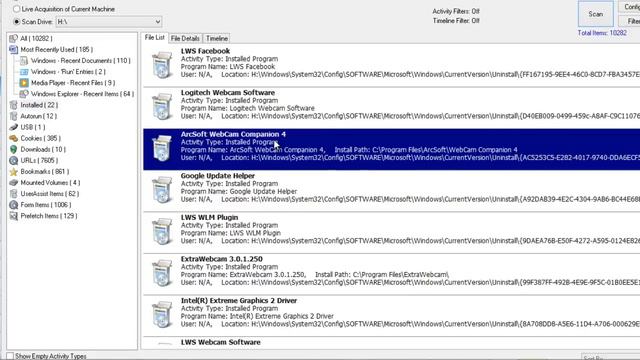This screenshot has width=640, height=360.
Task: Click 'Intel(R) Extreme Graphics 2 Driver' title
Action: pyautogui.click(x=239, y=301)
